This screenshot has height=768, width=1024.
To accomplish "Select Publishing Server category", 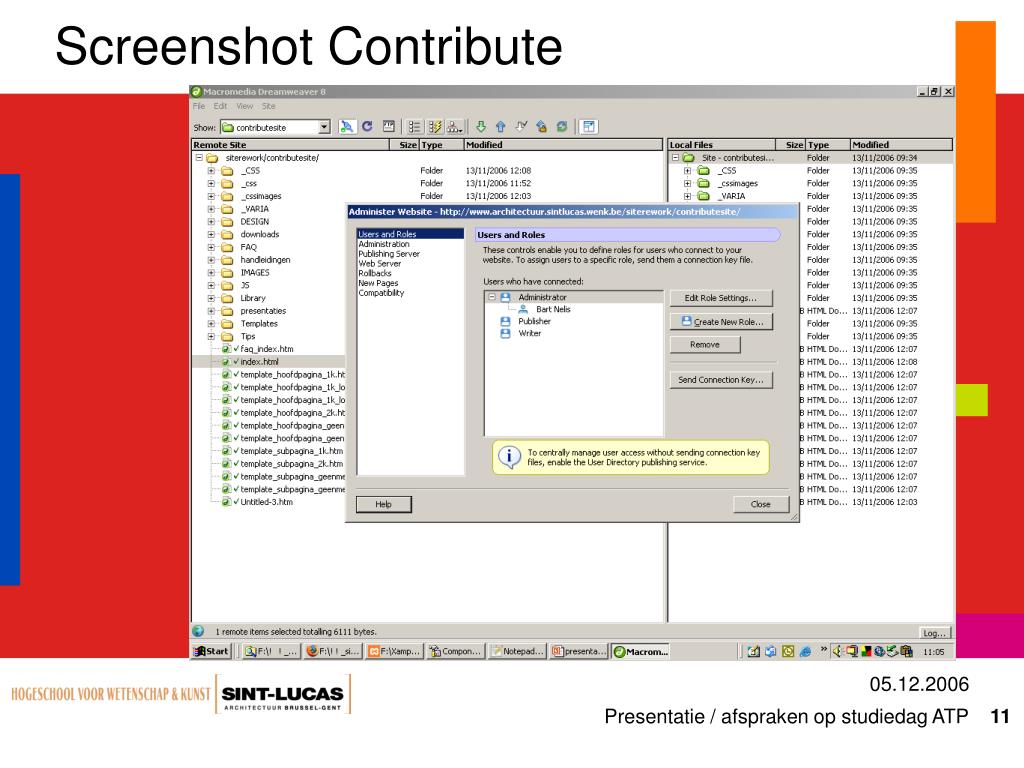I will tap(389, 253).
